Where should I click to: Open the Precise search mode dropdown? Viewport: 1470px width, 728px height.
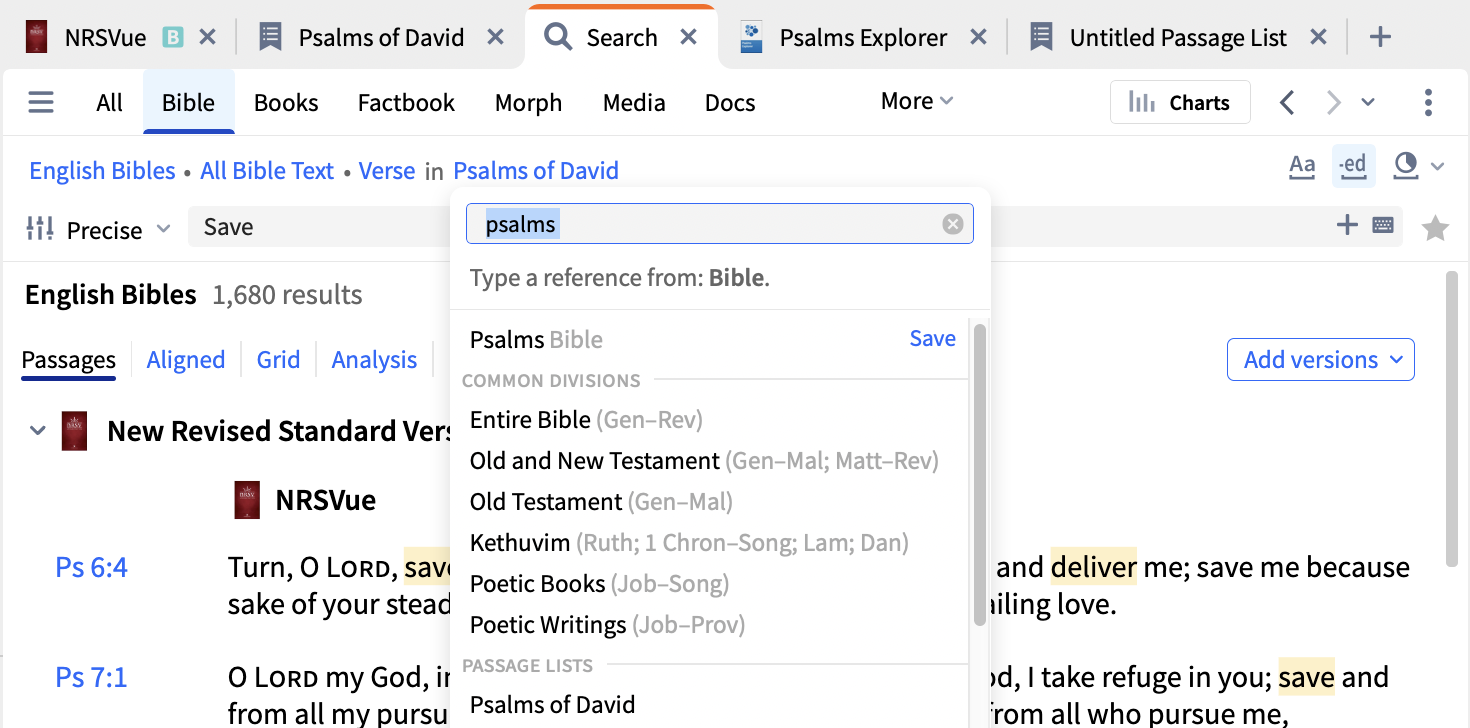[x=98, y=230]
